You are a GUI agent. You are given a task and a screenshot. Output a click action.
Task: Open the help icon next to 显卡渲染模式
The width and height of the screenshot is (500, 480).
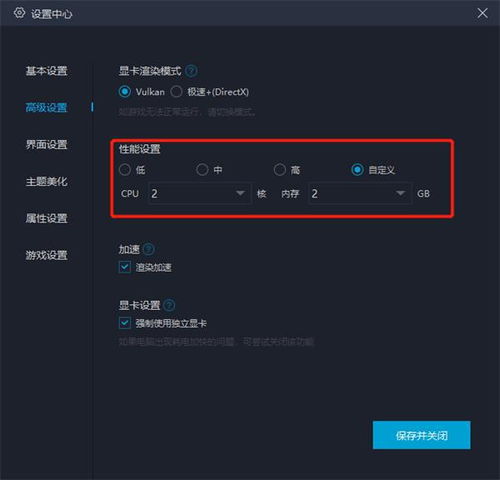191,71
